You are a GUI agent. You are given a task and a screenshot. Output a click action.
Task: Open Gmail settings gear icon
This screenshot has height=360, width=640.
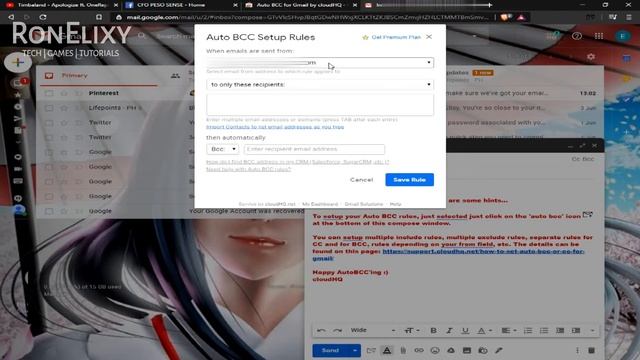click(591, 57)
